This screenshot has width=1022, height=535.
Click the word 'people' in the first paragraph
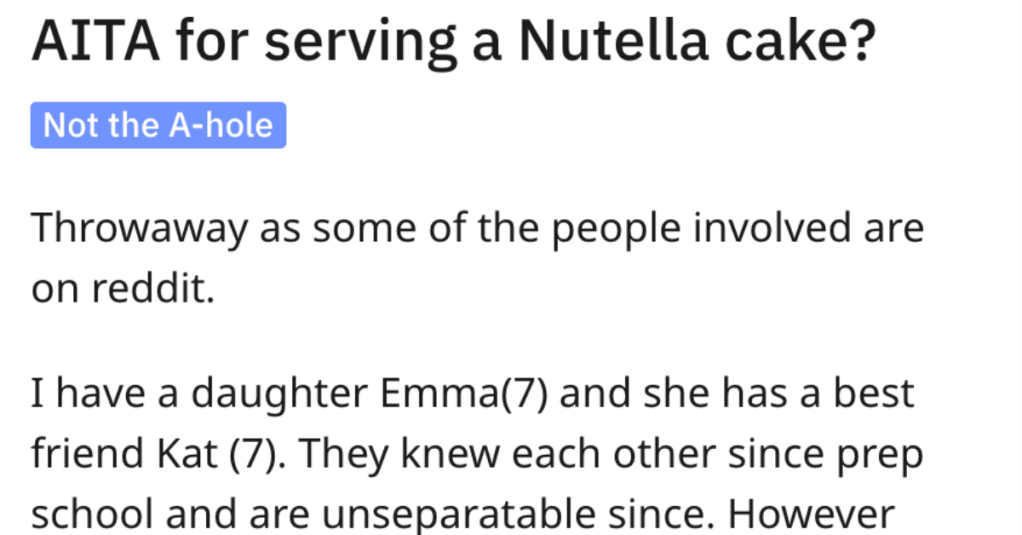(x=616, y=230)
